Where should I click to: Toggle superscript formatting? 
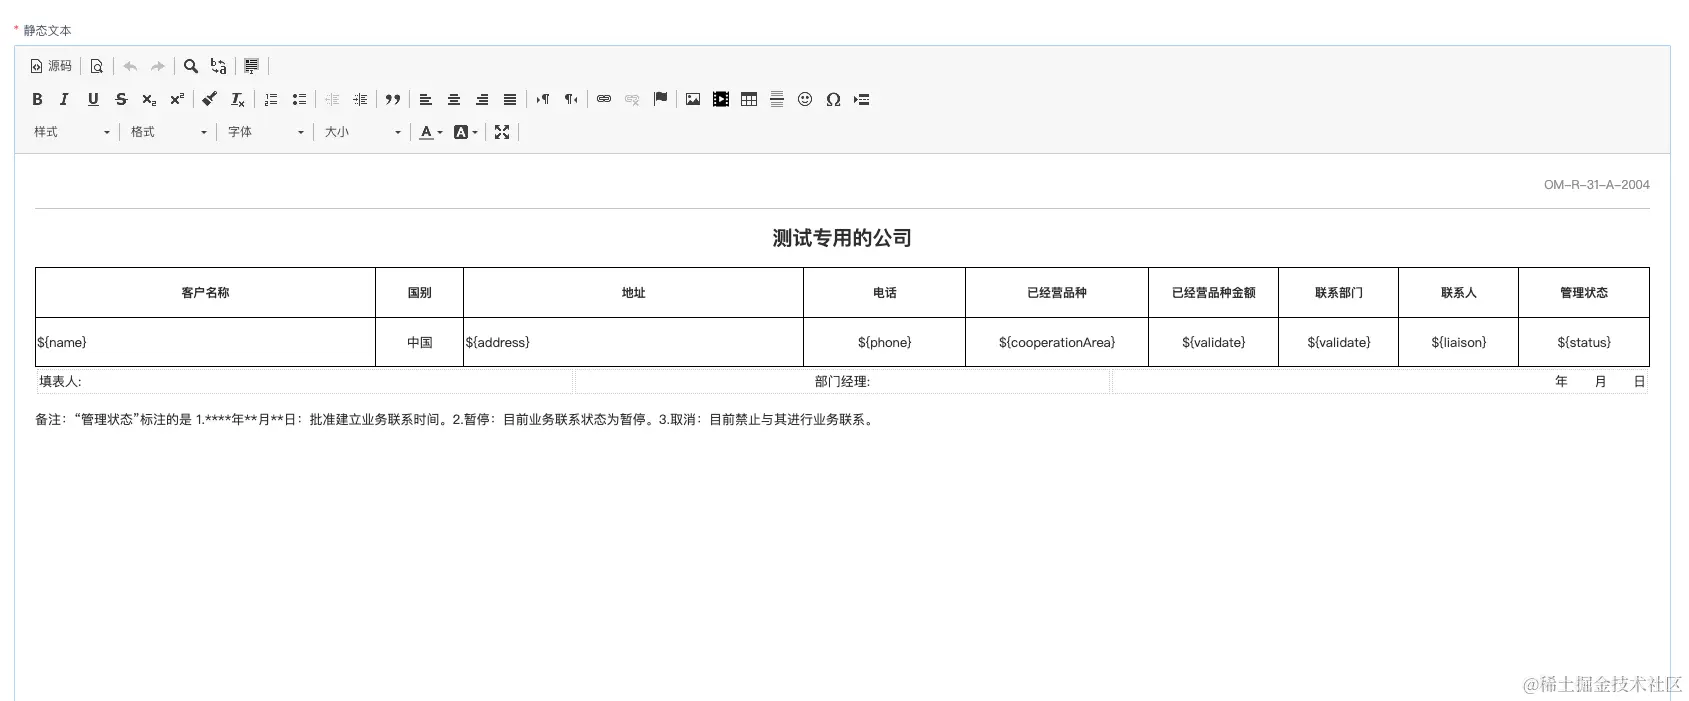tap(177, 99)
